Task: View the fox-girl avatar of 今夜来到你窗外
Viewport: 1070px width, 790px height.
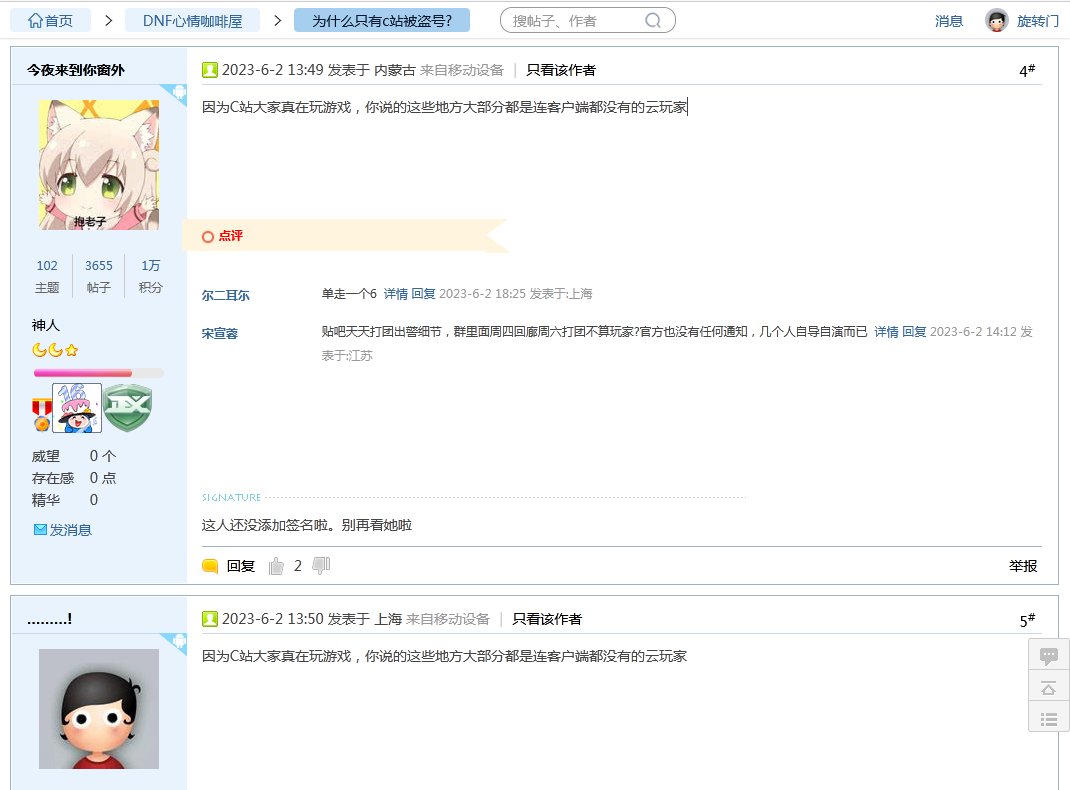Action: [99, 164]
